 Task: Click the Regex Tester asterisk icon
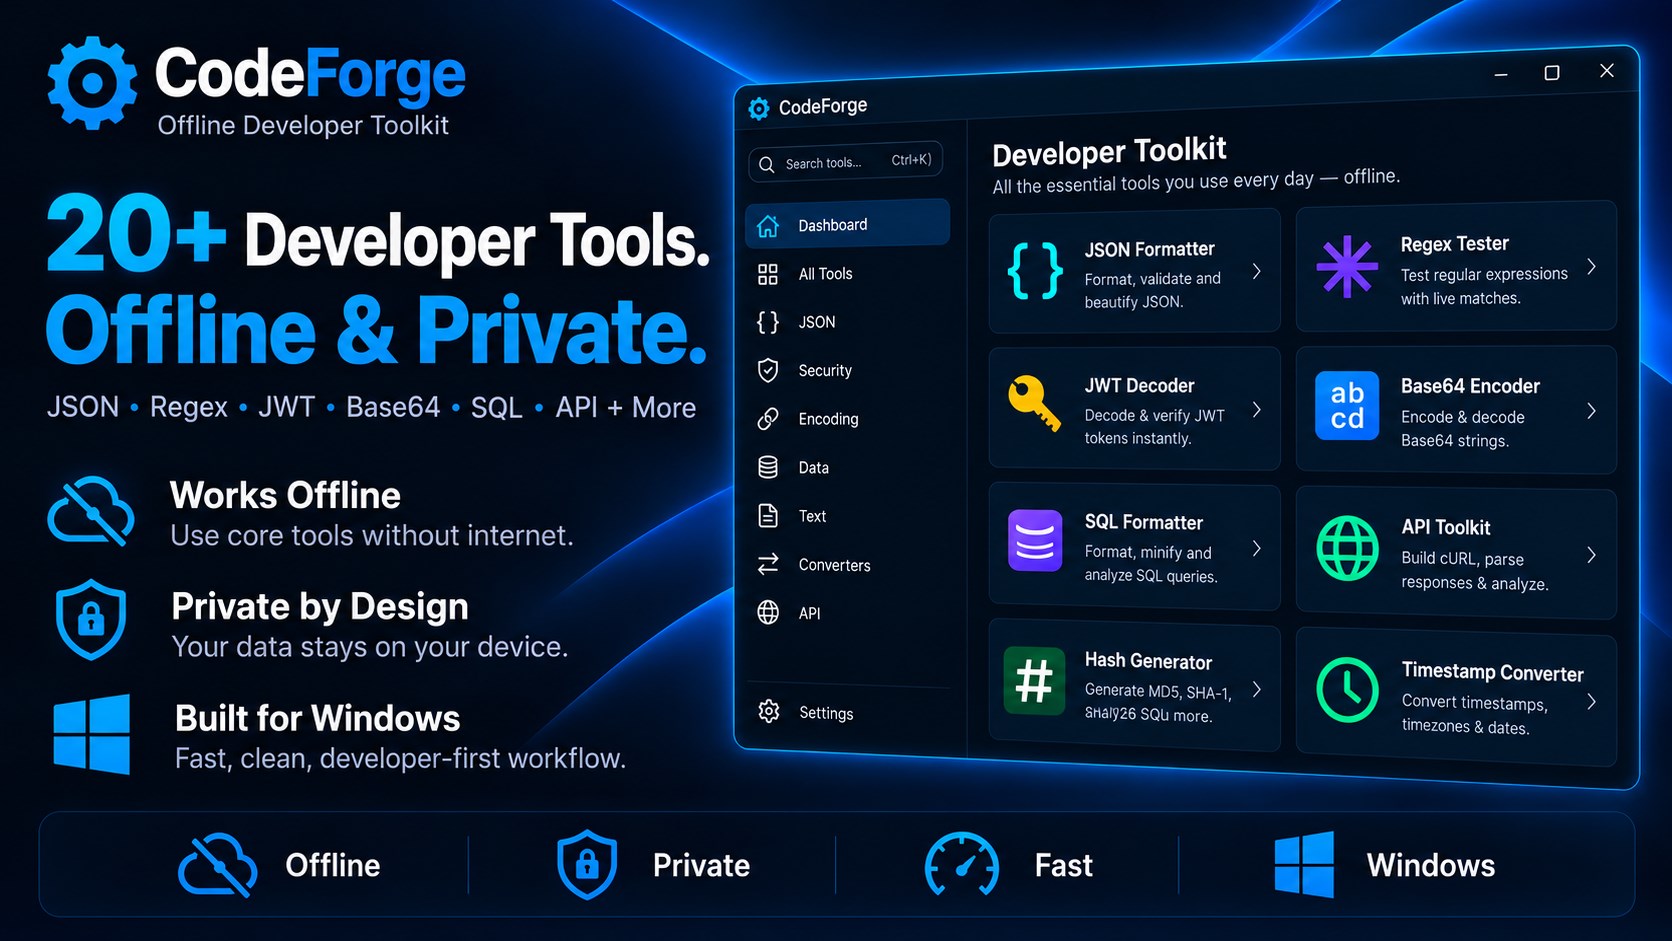pos(1347,267)
